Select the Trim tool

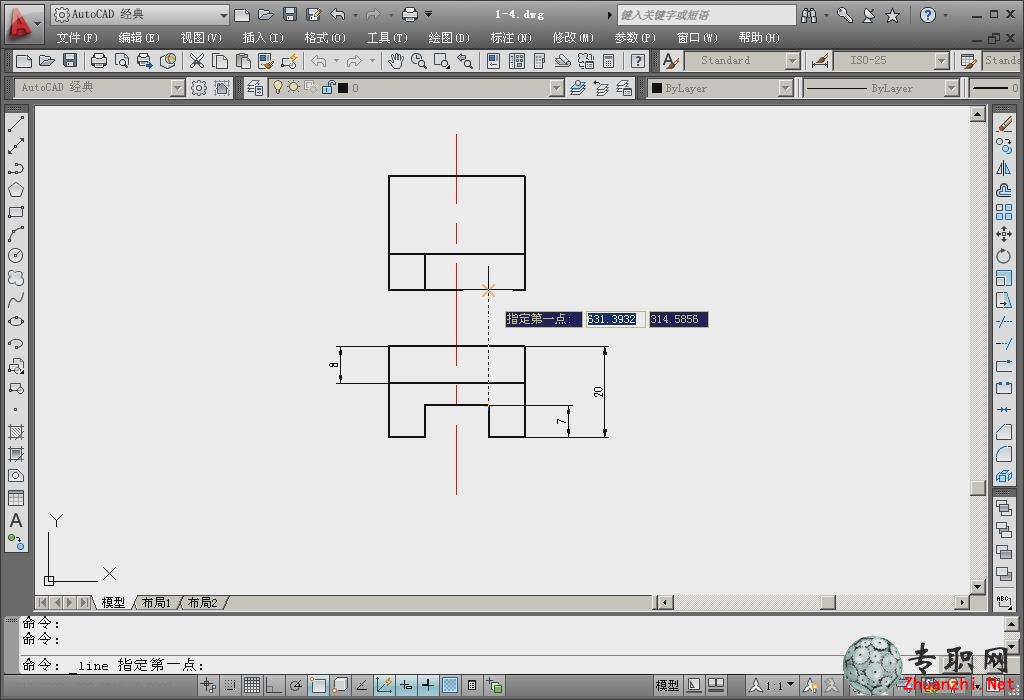pos(1004,322)
